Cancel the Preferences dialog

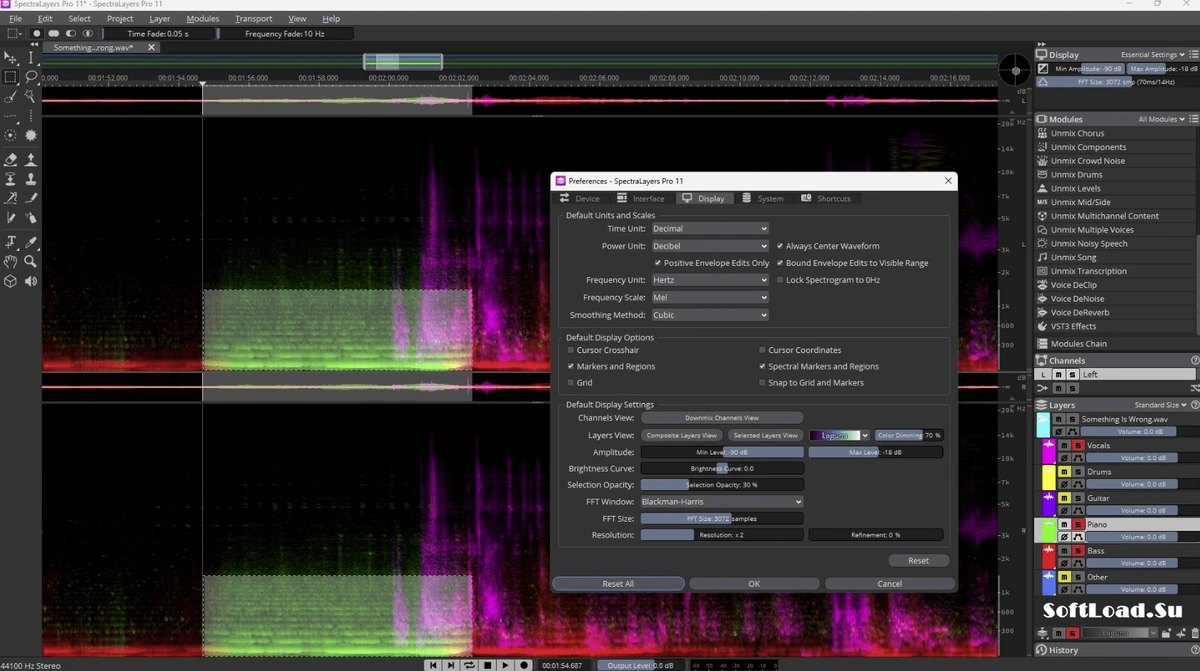click(889, 583)
